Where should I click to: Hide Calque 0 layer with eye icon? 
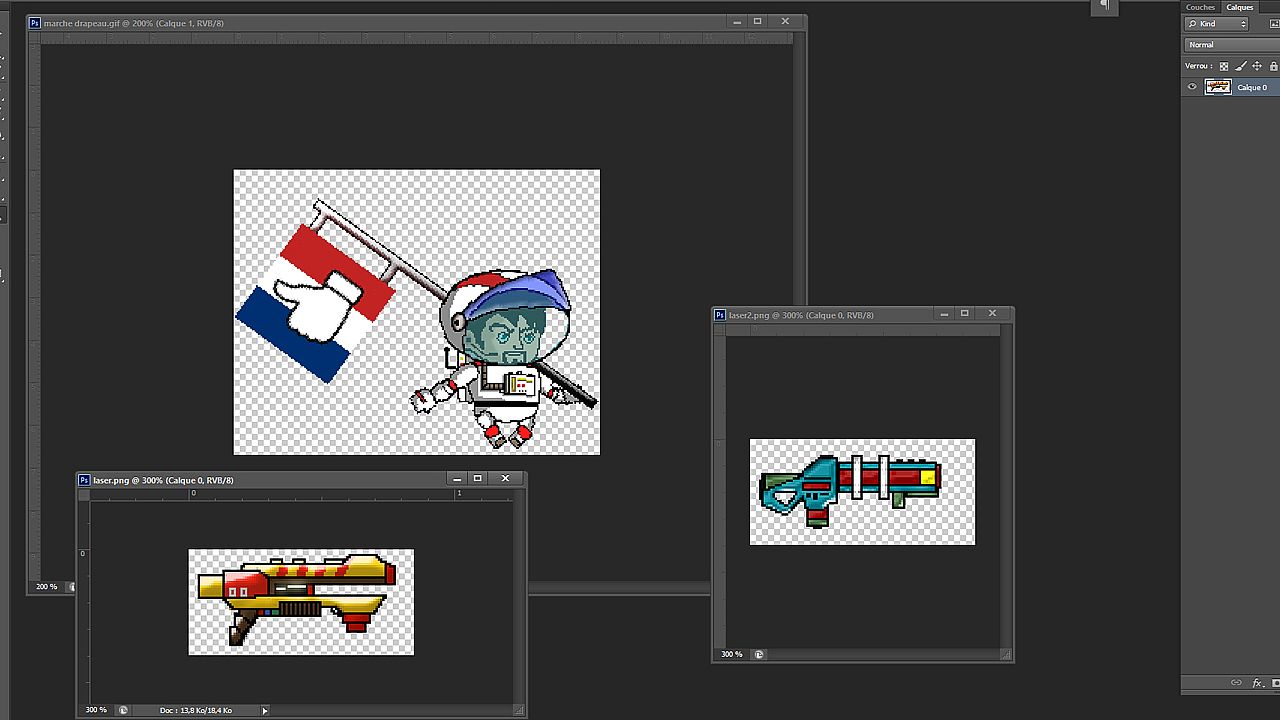point(1192,87)
